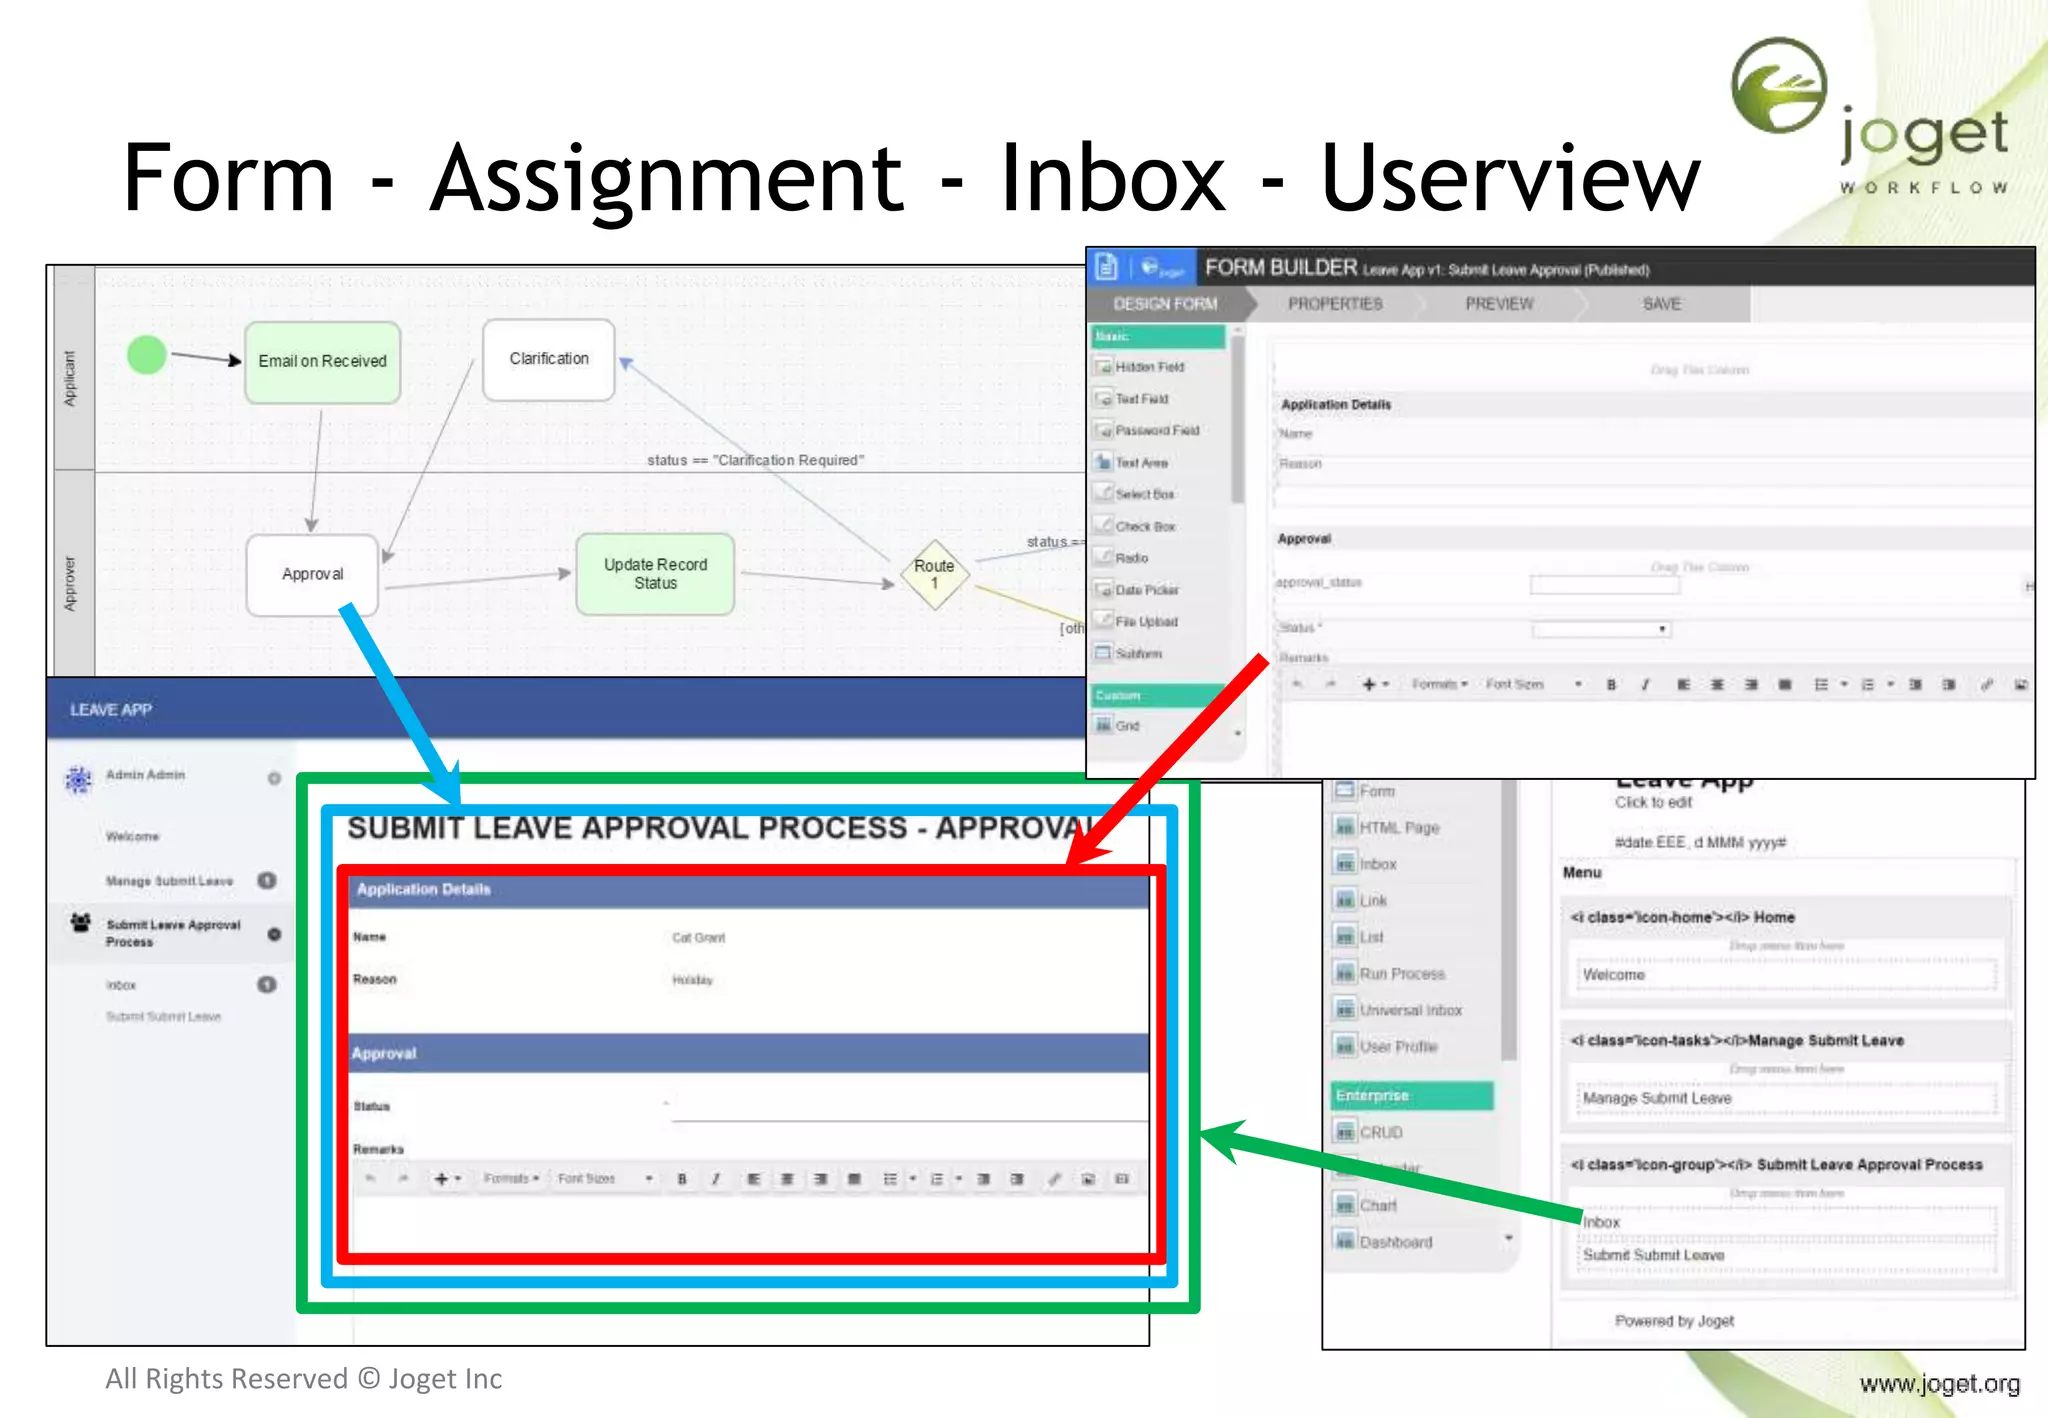Viewport: 2048px width, 1418px height.
Task: Click the Grid element icon under Custom
Action: (x=1103, y=725)
